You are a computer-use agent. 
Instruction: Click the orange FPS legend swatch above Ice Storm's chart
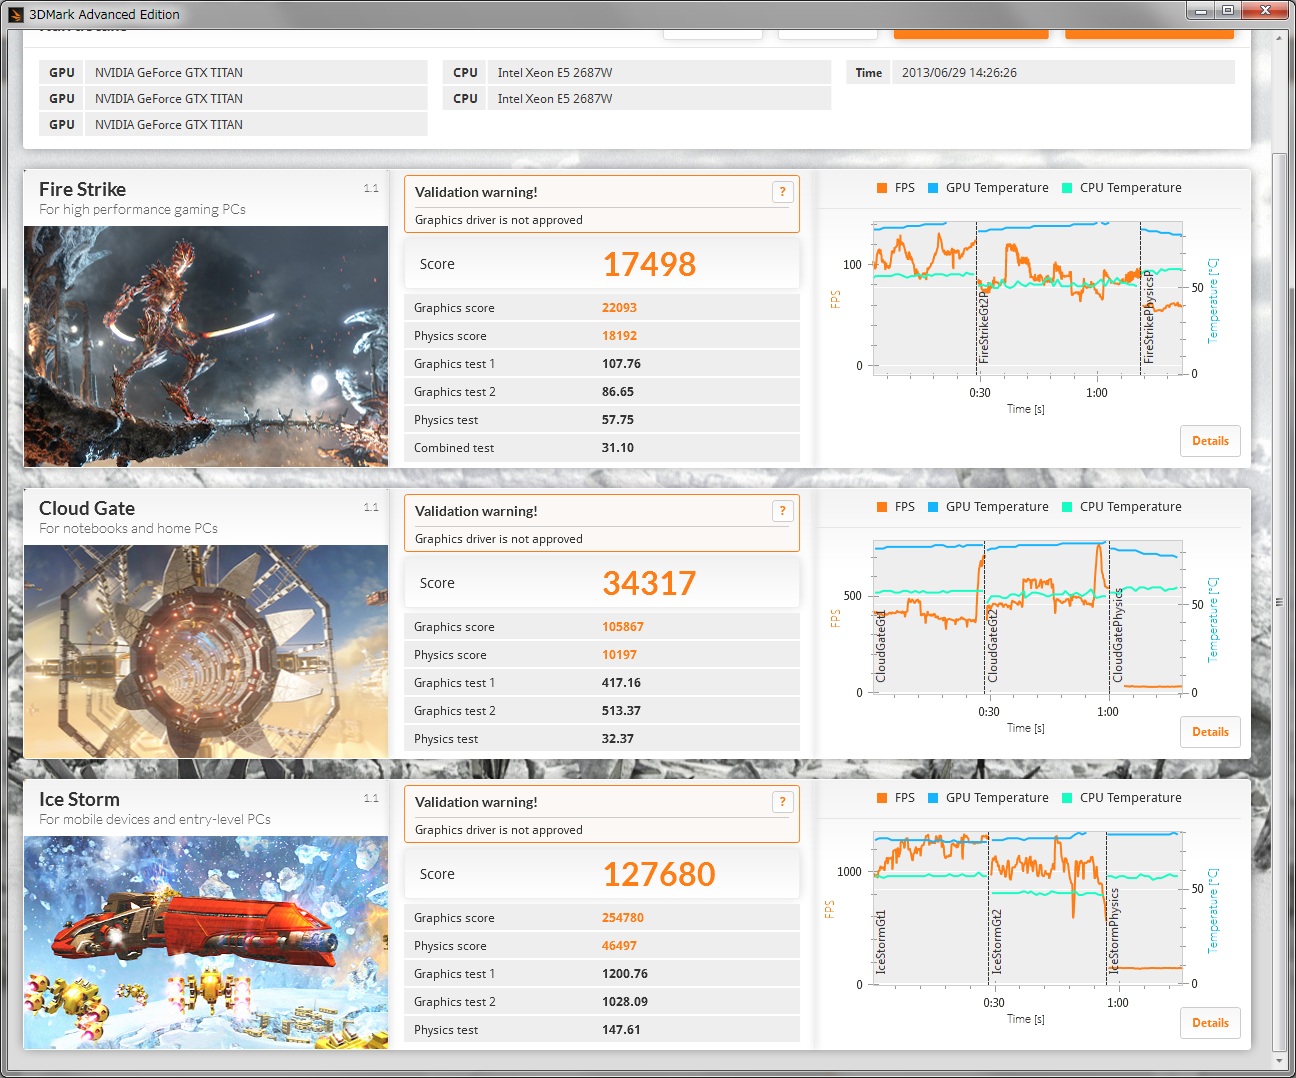click(882, 798)
